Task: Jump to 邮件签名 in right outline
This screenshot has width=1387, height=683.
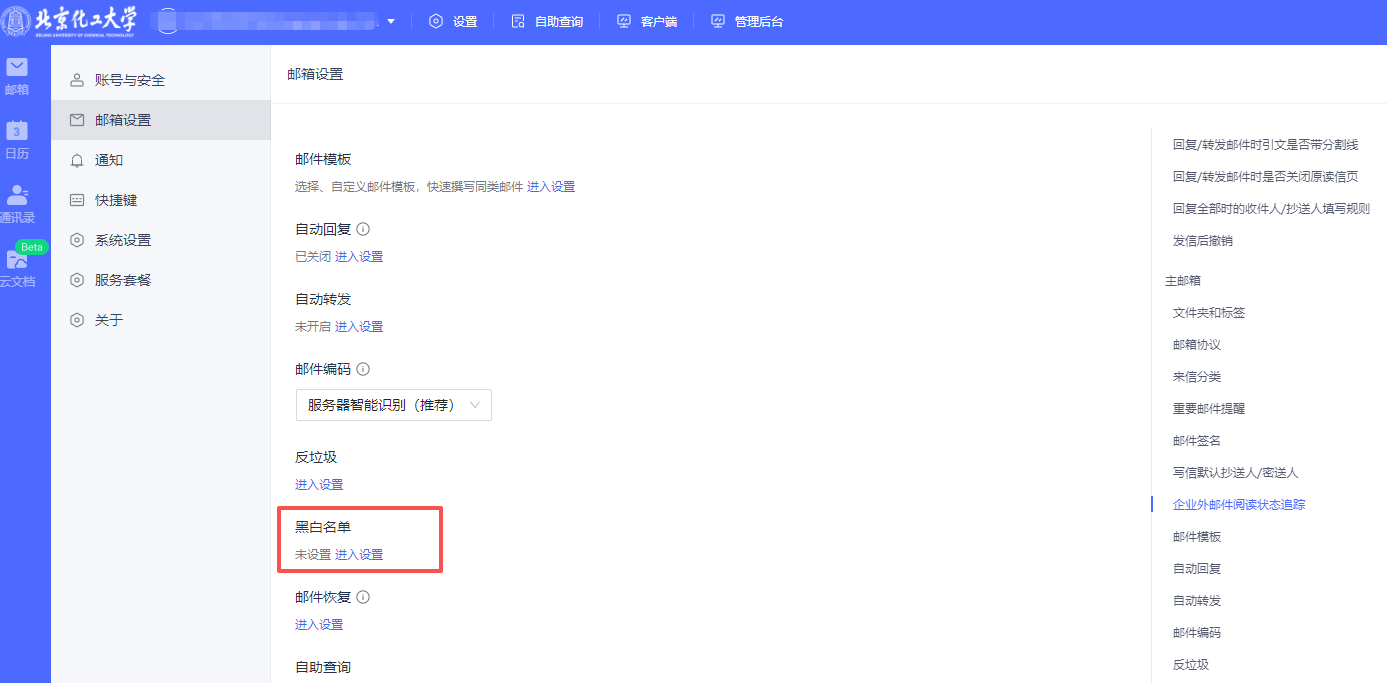Action: (1196, 440)
